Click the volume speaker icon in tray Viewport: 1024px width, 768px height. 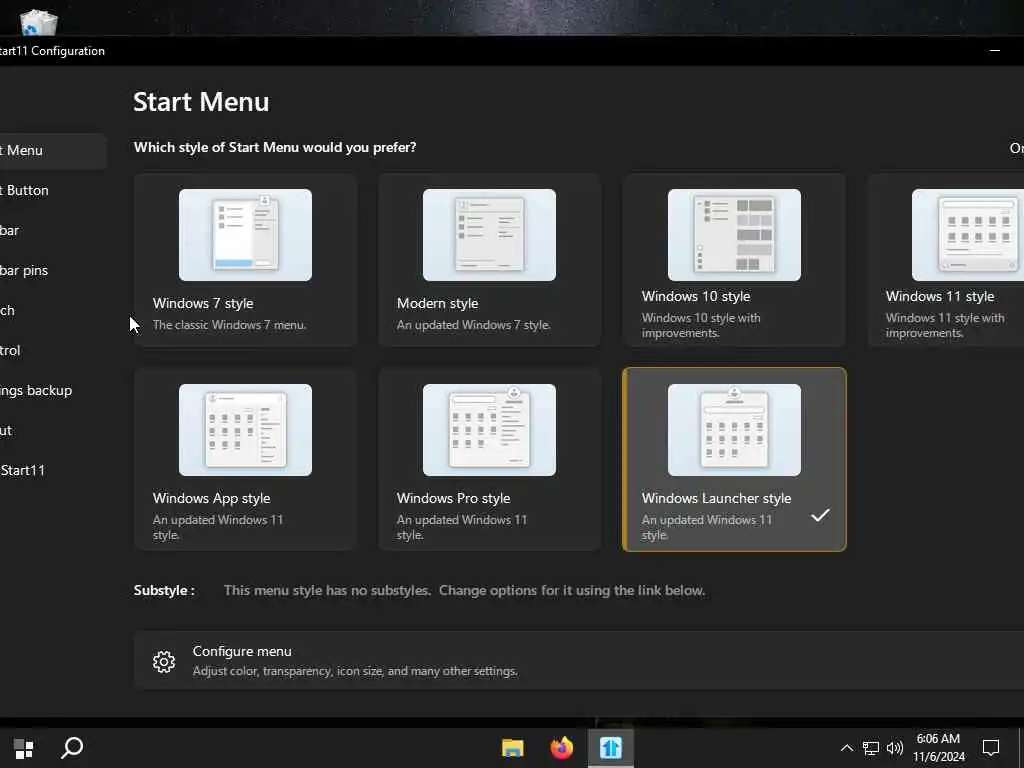[895, 748]
